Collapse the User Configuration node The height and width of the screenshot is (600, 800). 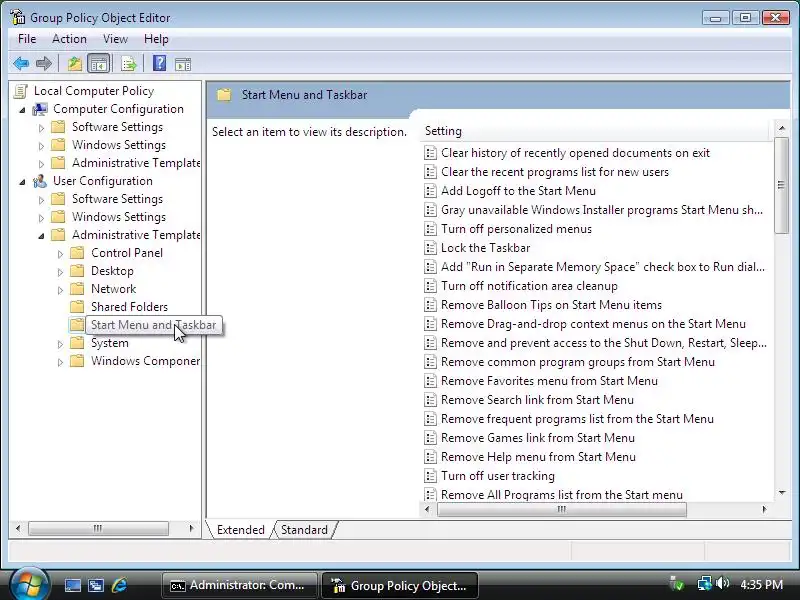22,182
